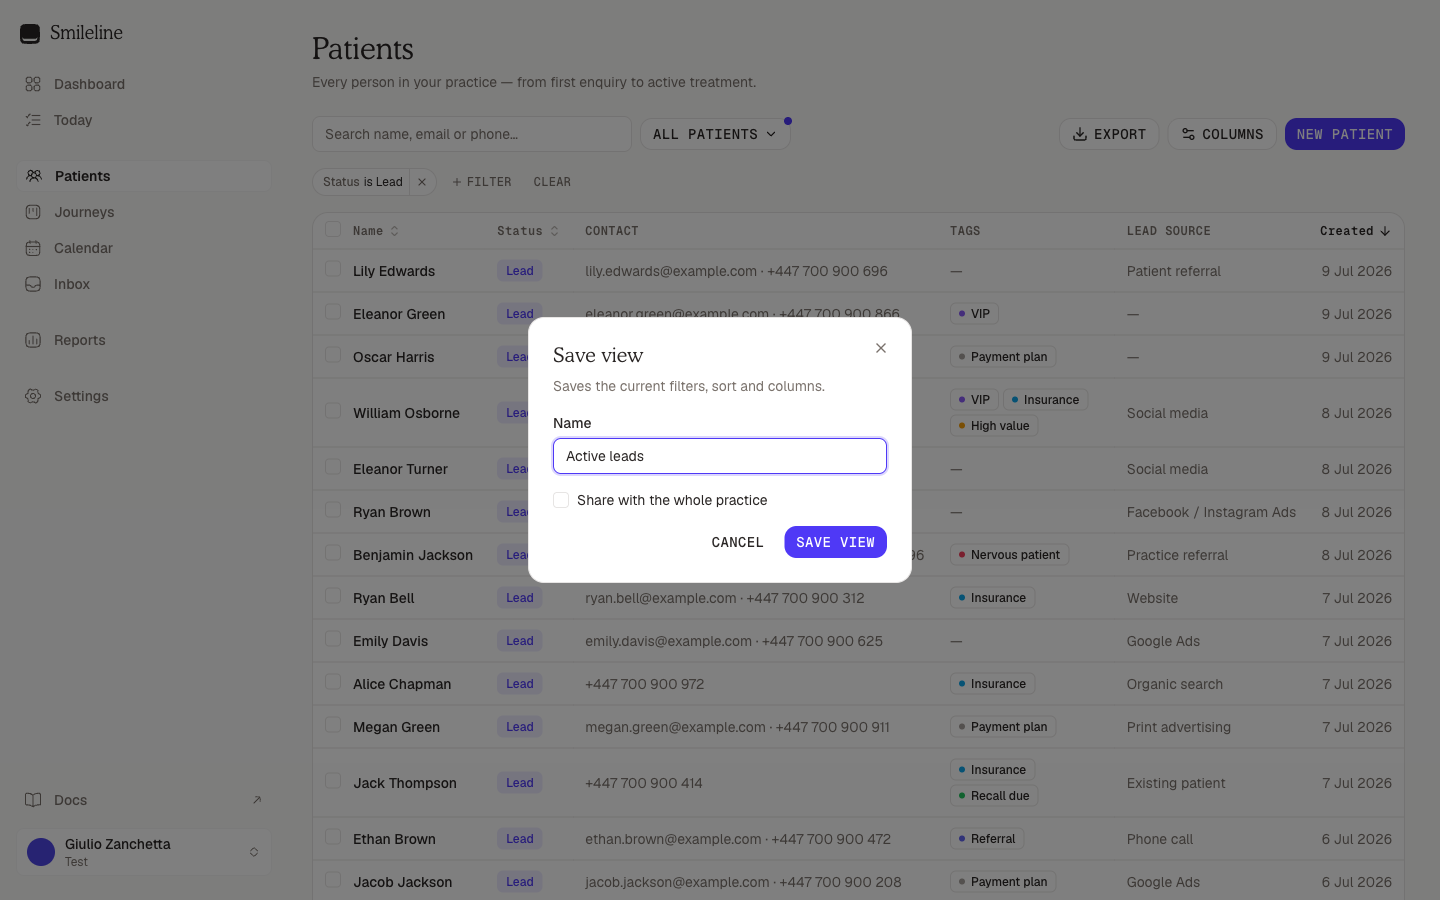This screenshot has width=1440, height=900.
Task: Go to the Today page
Action: 144,120
